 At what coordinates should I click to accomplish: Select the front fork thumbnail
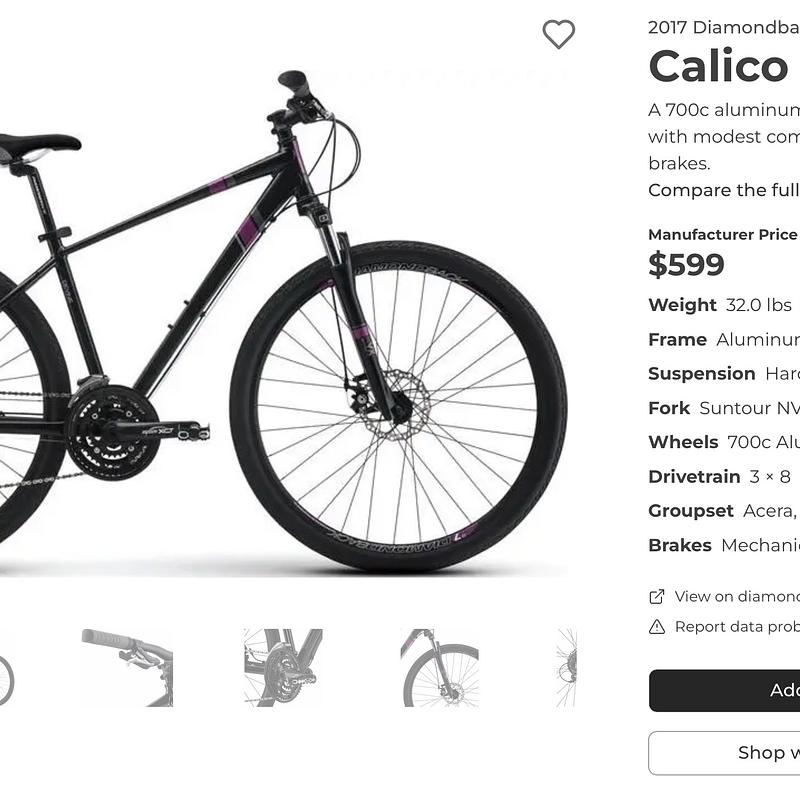[440, 663]
